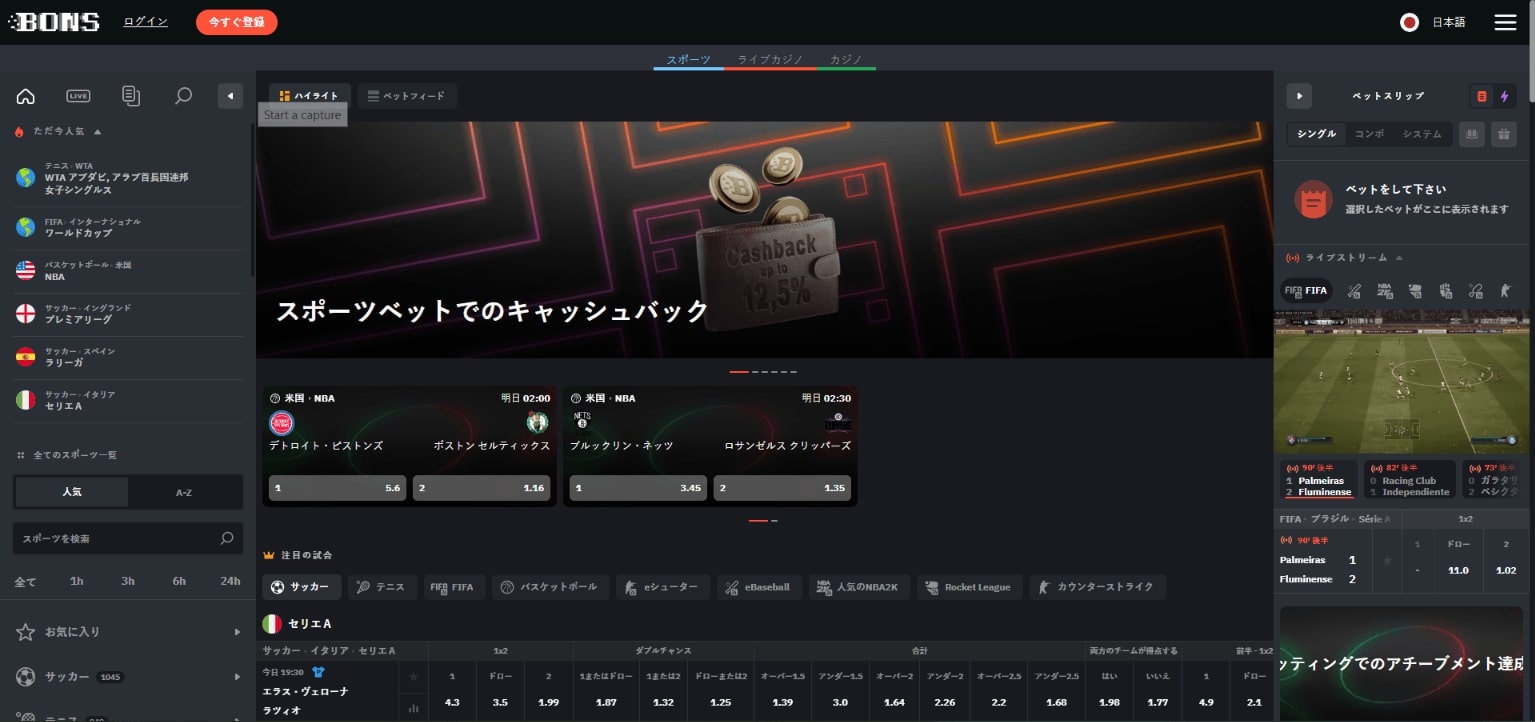Screen dimensions: 1535x722
Task: Click first banner carousel indicator
Action: coord(739,372)
